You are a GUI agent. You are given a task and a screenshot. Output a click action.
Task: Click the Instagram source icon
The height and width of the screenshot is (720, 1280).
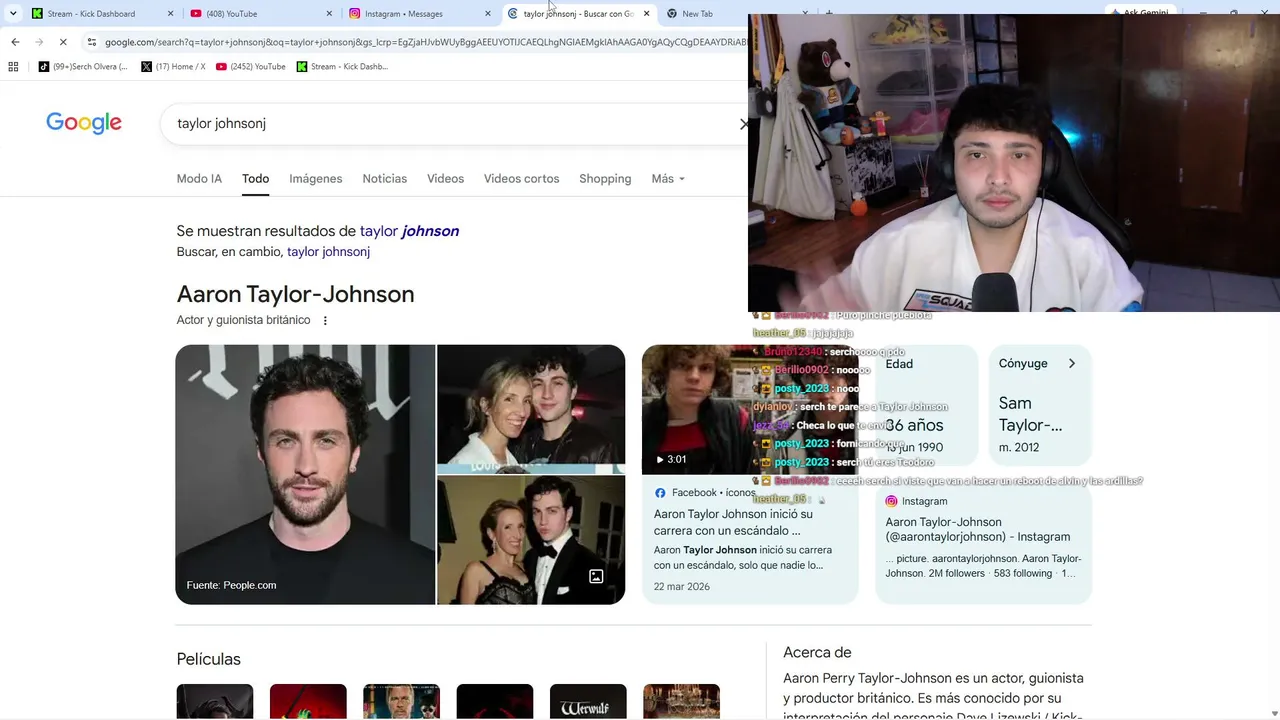(x=891, y=501)
